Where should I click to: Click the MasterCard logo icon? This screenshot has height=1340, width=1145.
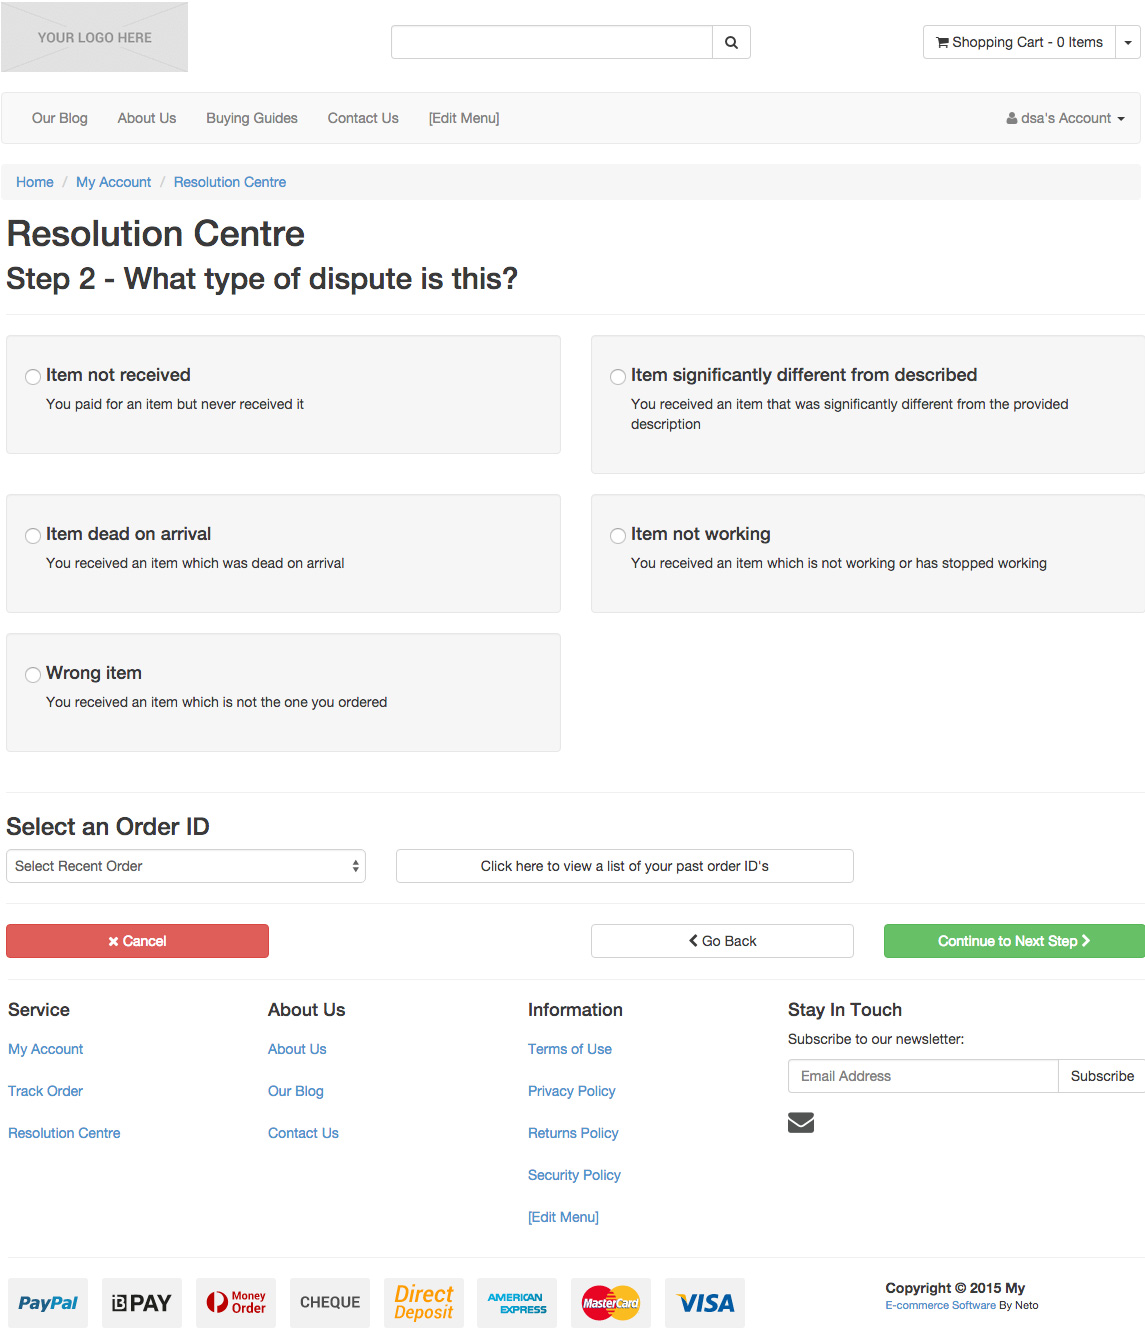610,1302
